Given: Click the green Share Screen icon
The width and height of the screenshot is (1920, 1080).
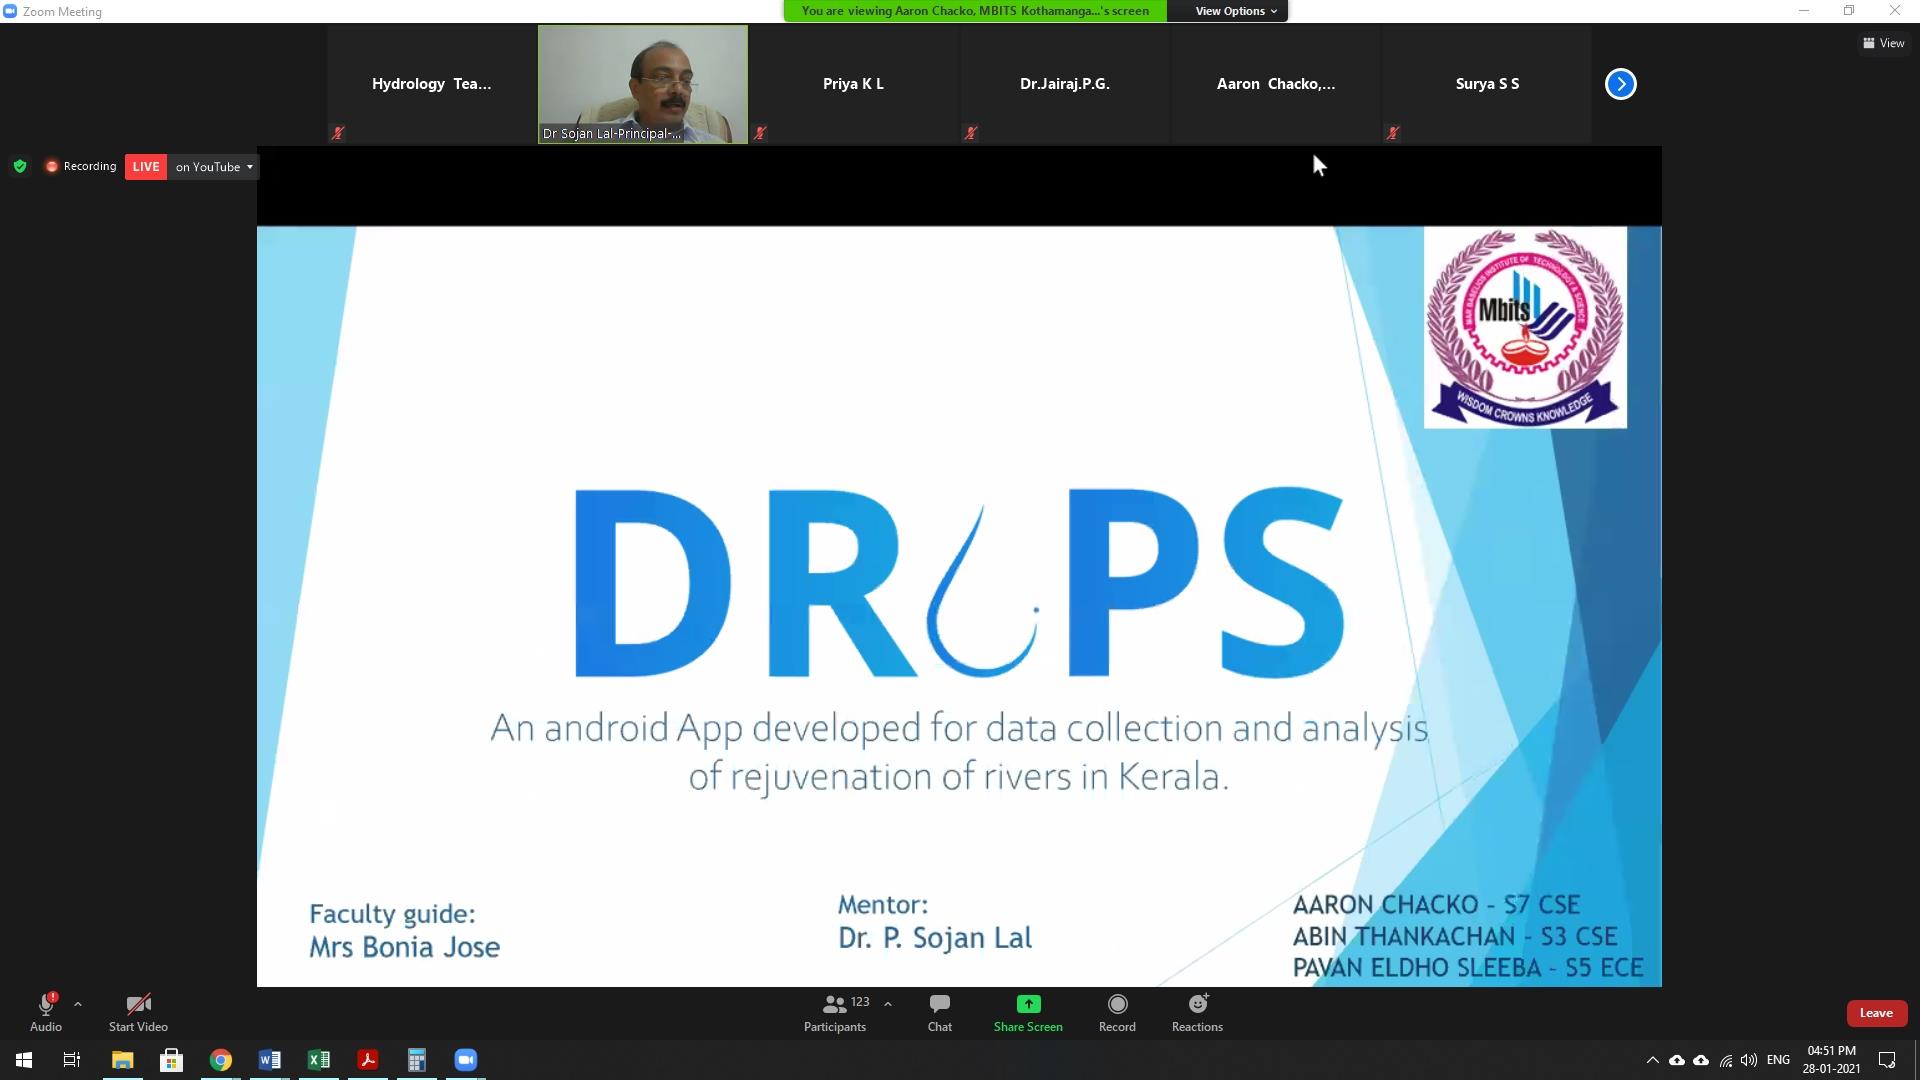Looking at the screenshot, I should click(x=1028, y=1004).
